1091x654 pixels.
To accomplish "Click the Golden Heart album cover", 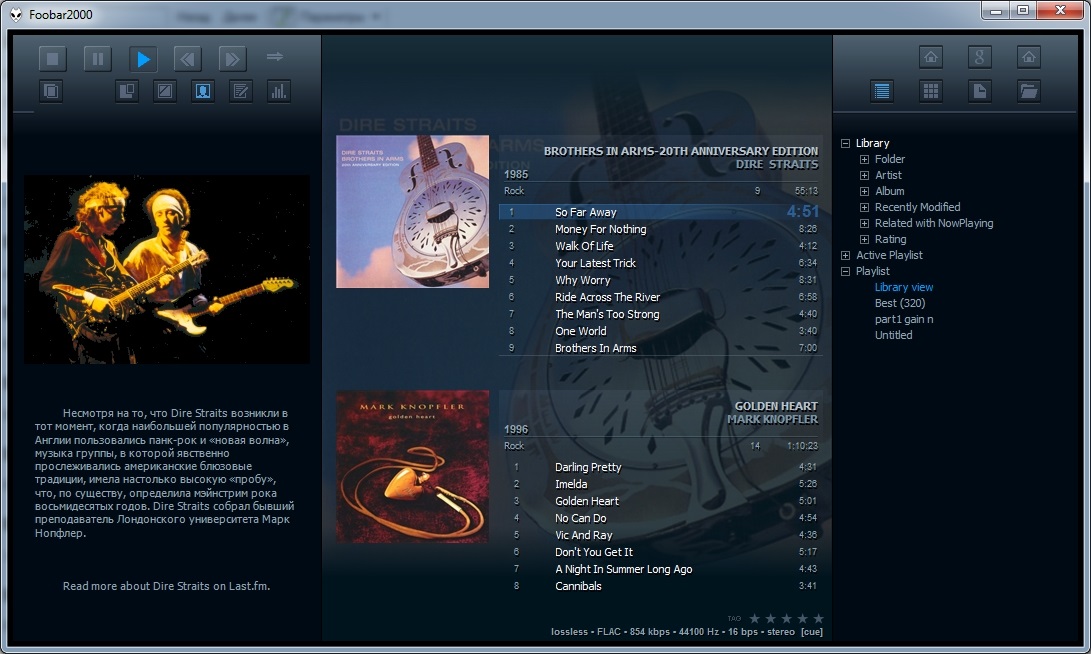I will 413,466.
